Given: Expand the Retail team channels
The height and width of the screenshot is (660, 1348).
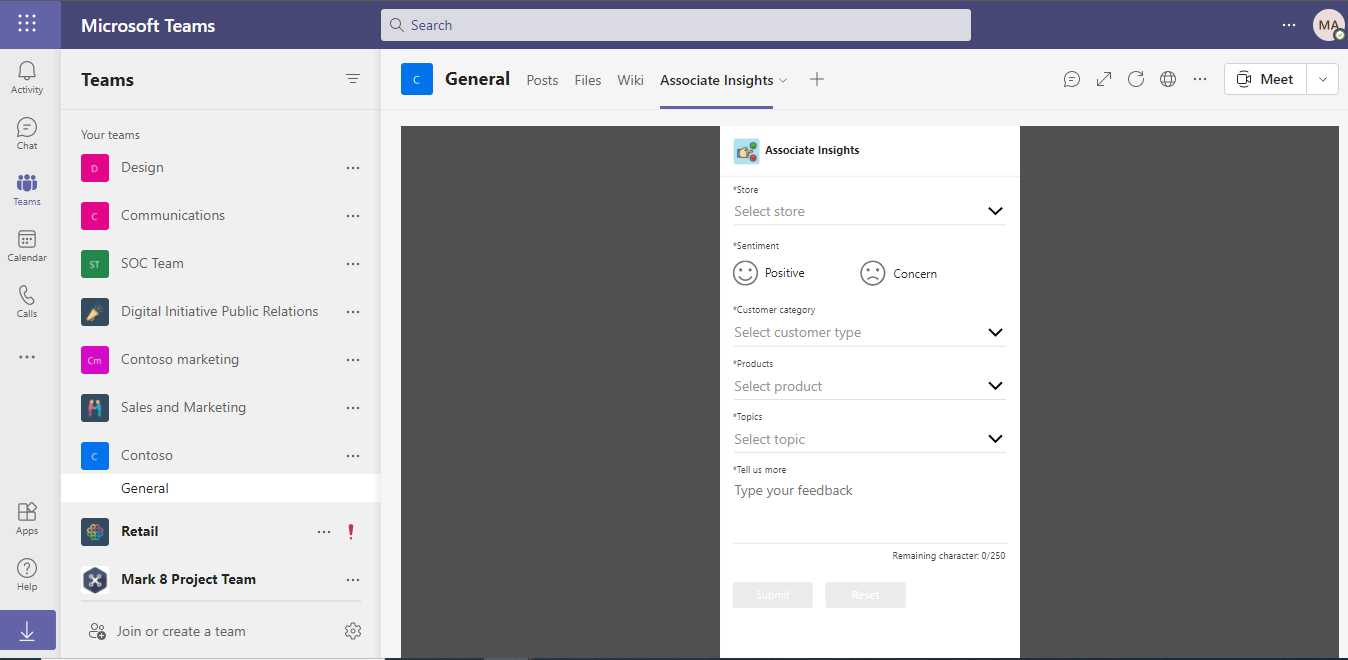Looking at the screenshot, I should click(139, 531).
